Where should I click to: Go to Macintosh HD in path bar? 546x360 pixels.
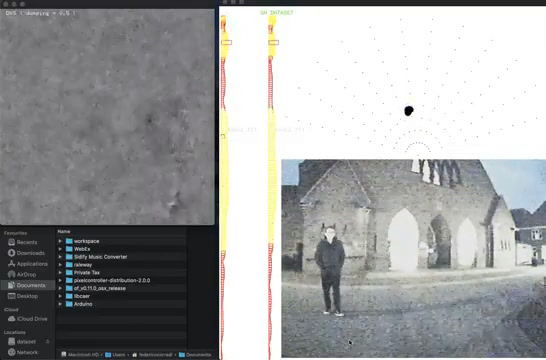click(80, 354)
